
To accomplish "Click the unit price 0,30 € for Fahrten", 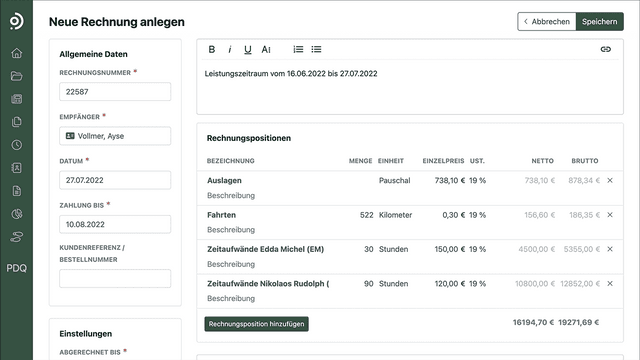I will tap(453, 215).
